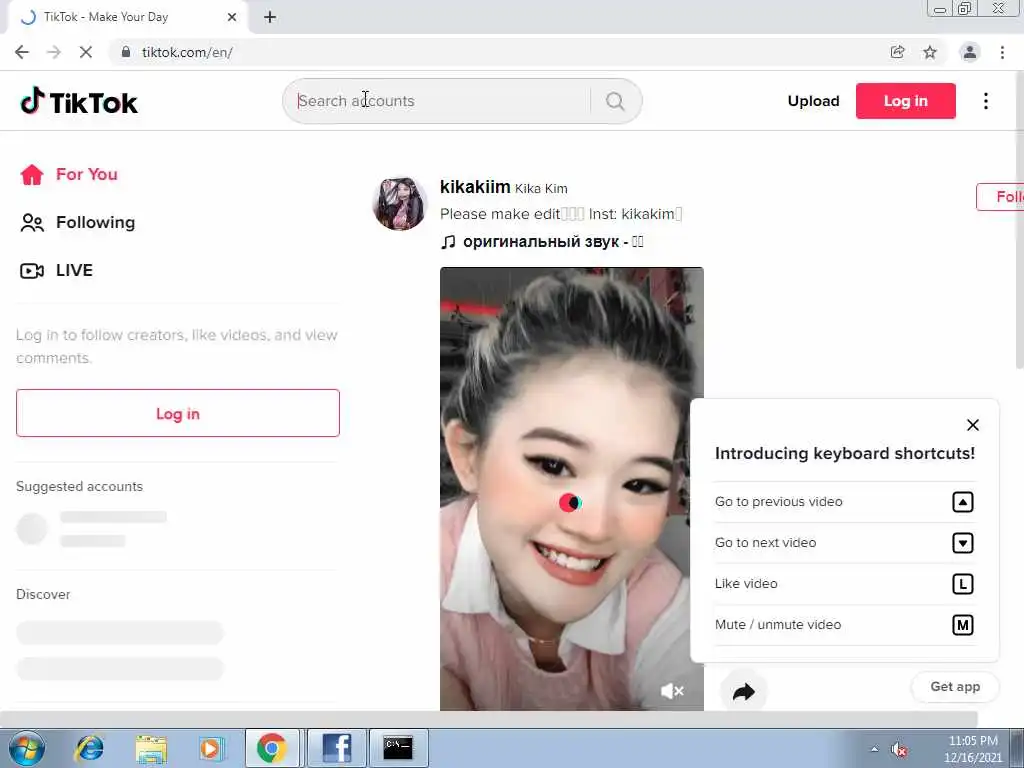Click the taskbar volume muted icon
The image size is (1024, 768).
click(x=899, y=749)
